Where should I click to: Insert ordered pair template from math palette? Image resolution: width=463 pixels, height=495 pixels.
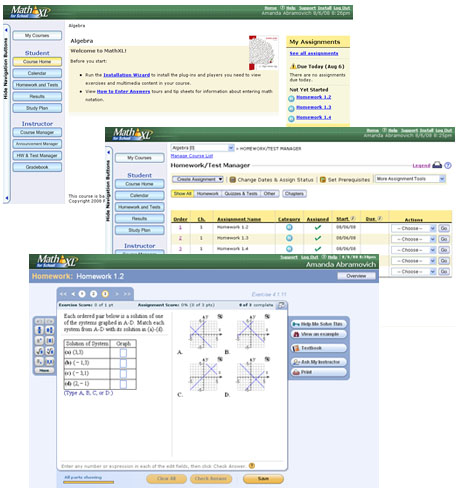point(50,361)
